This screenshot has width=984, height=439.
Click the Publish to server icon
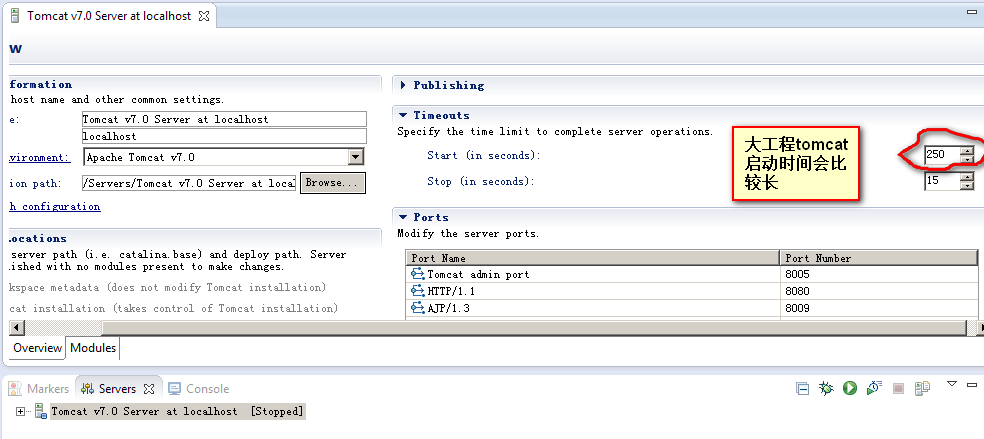922,388
